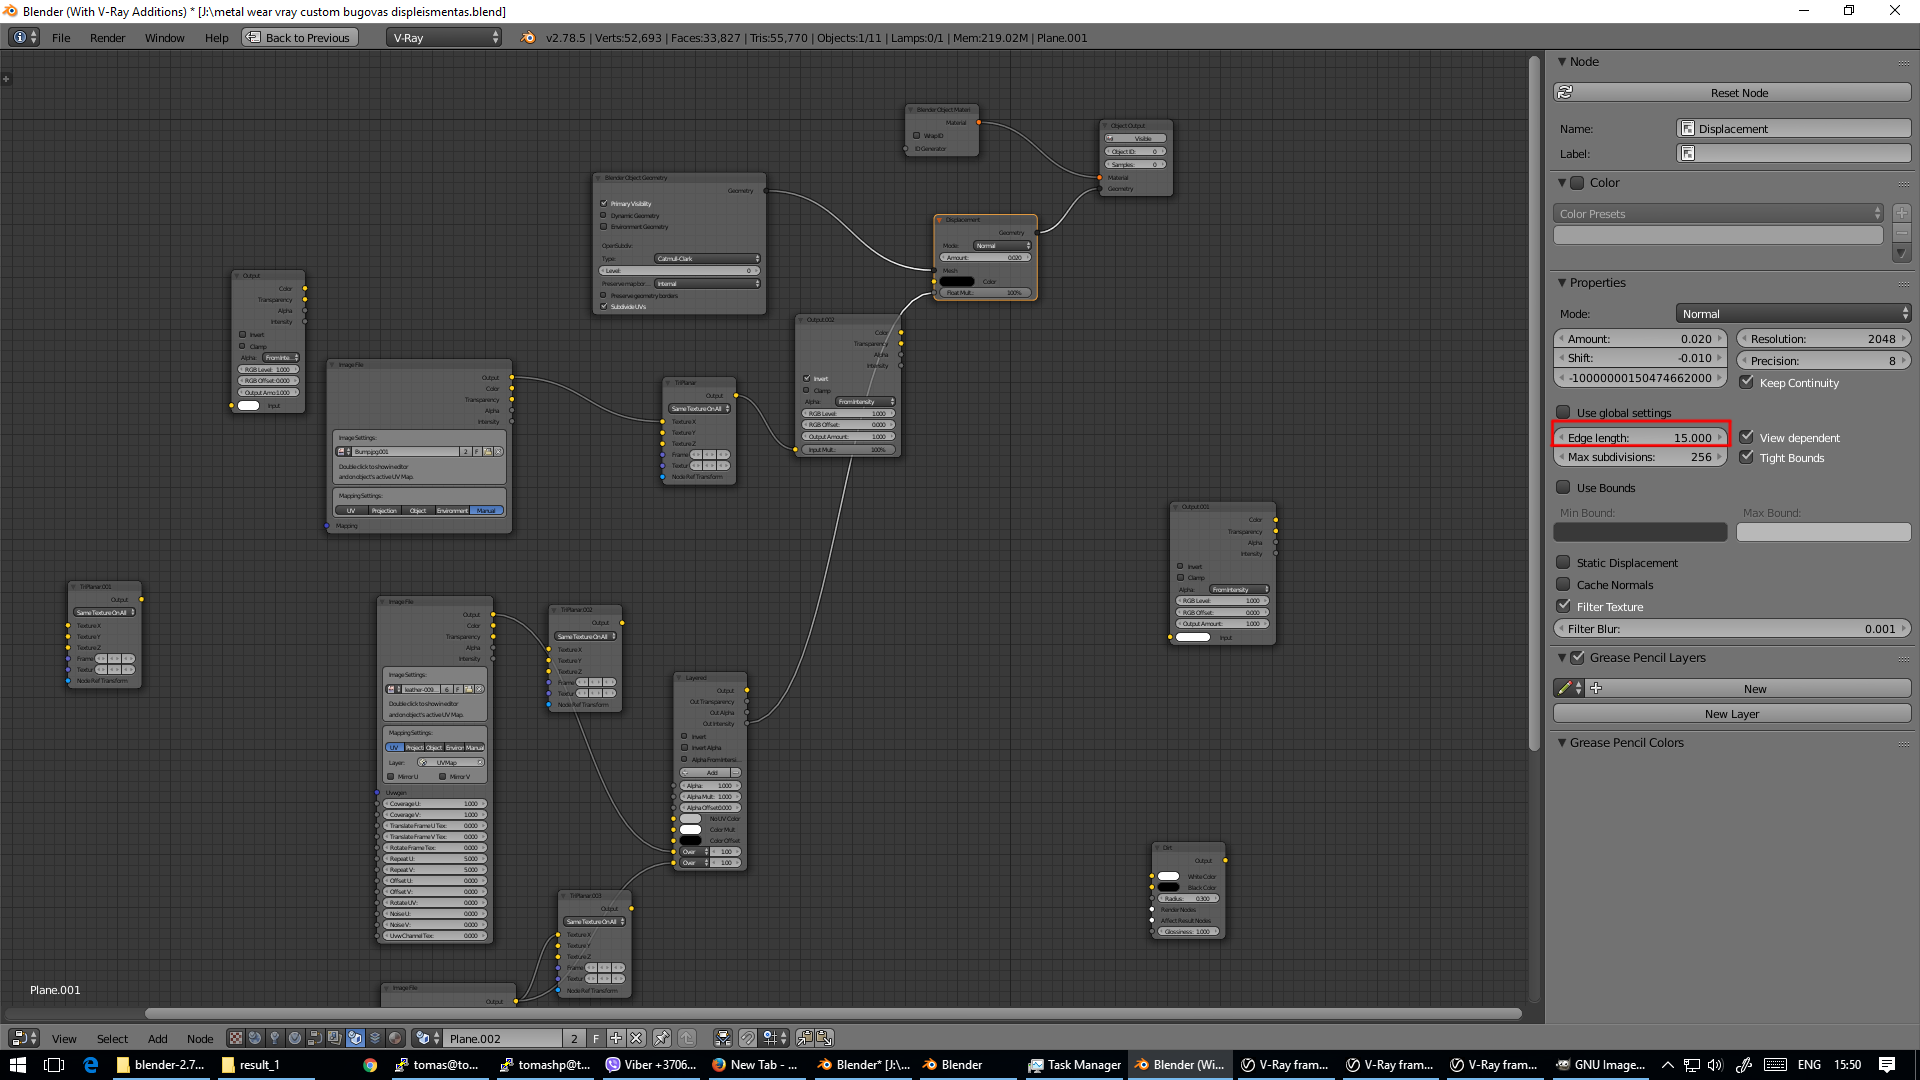Toggle Tight Bounds checkbox
The height and width of the screenshot is (1080, 1920).
click(1746, 457)
